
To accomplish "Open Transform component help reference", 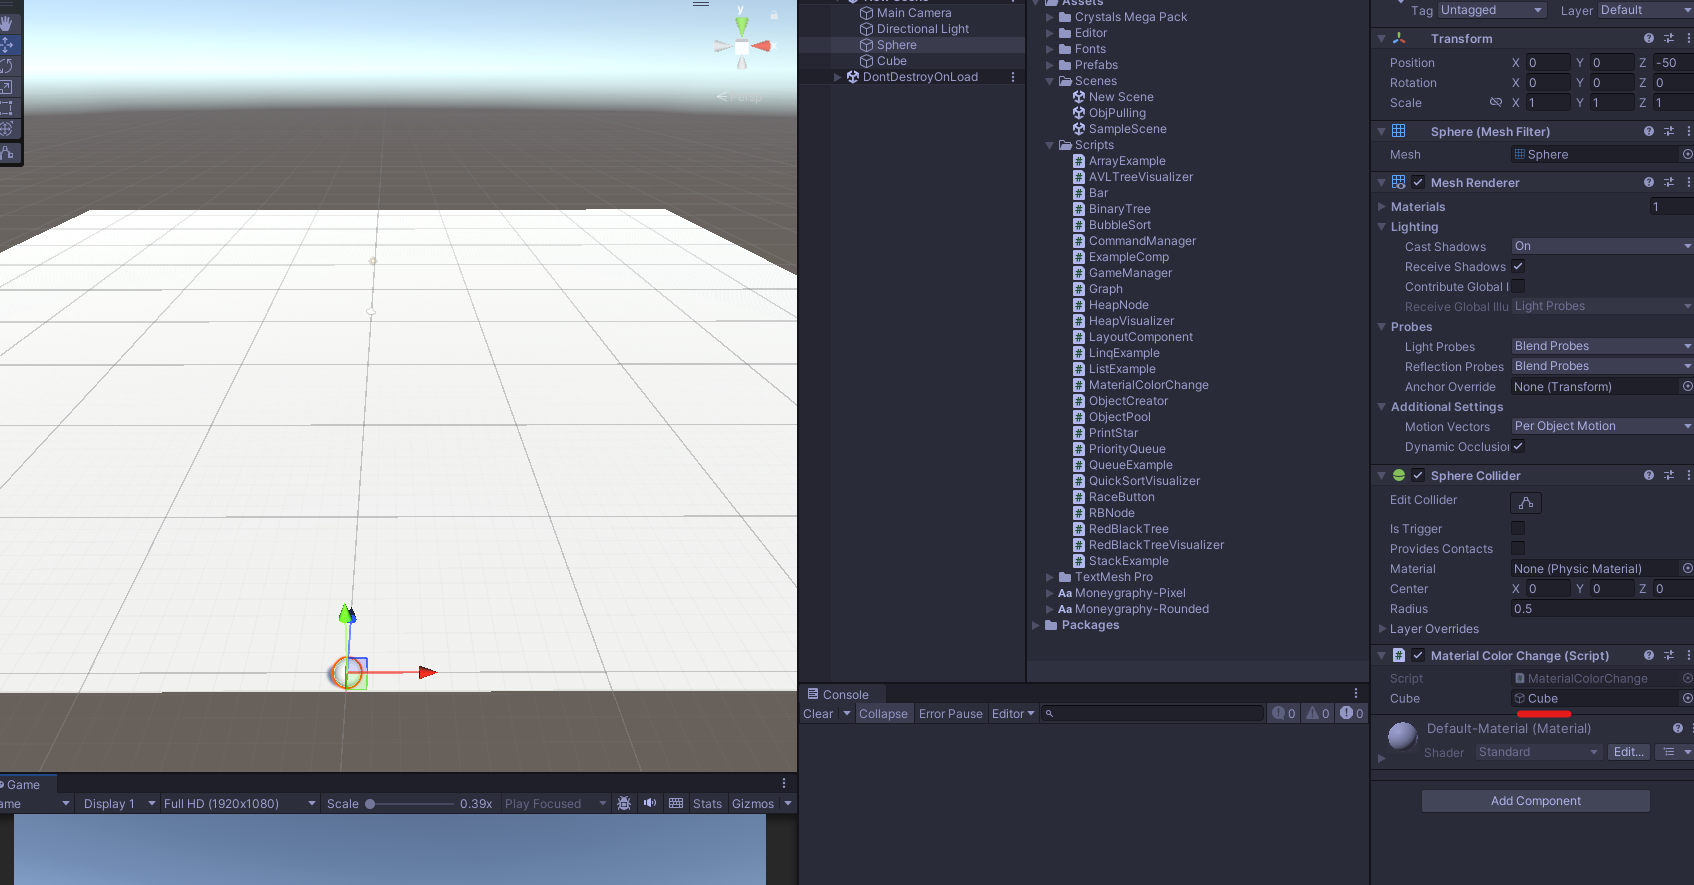I will coord(1649,39).
